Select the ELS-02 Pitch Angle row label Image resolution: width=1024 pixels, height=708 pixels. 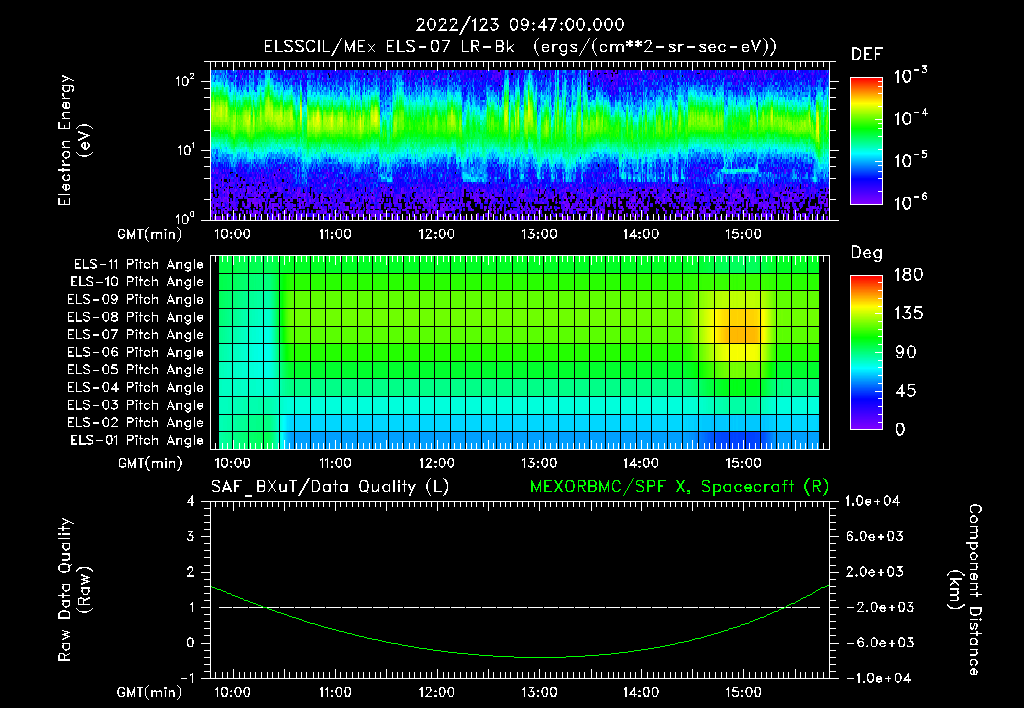(135, 423)
